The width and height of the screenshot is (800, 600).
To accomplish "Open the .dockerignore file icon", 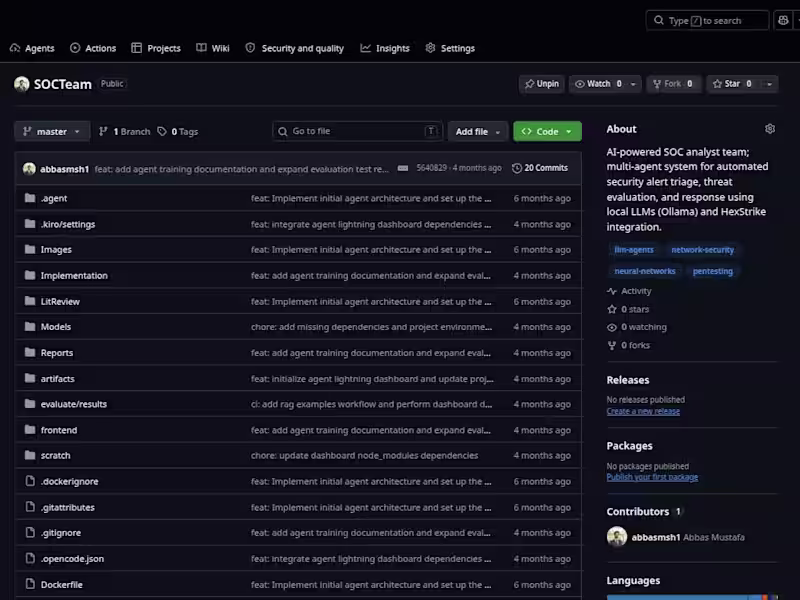I will [x=30, y=481].
